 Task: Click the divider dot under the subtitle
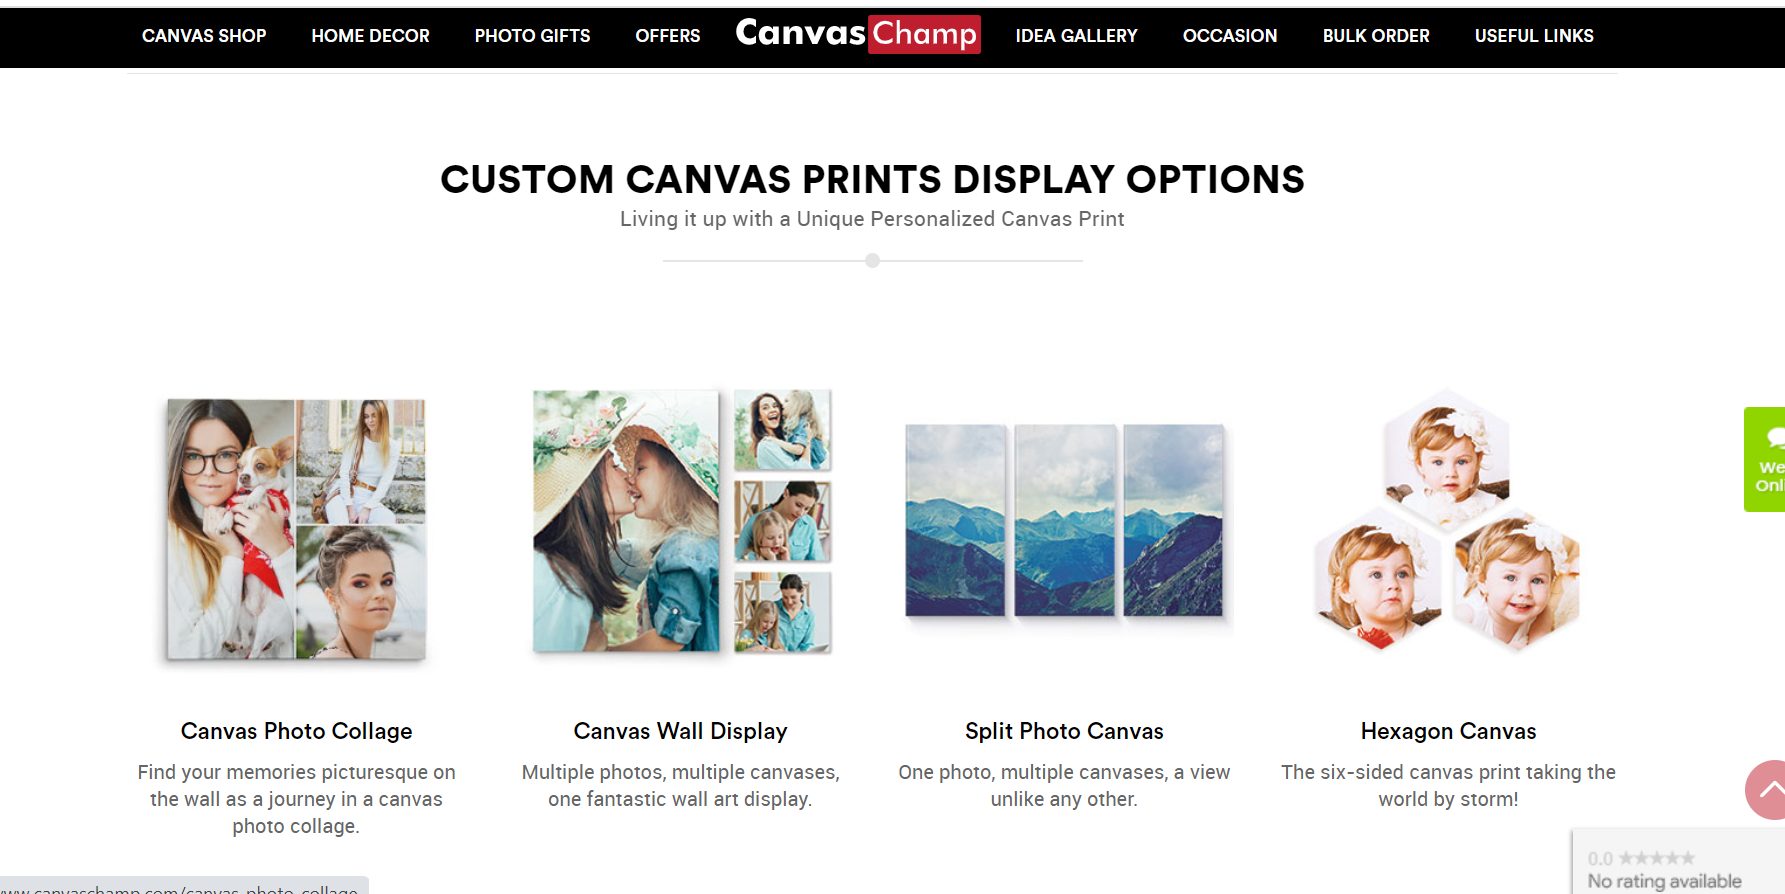tap(872, 260)
